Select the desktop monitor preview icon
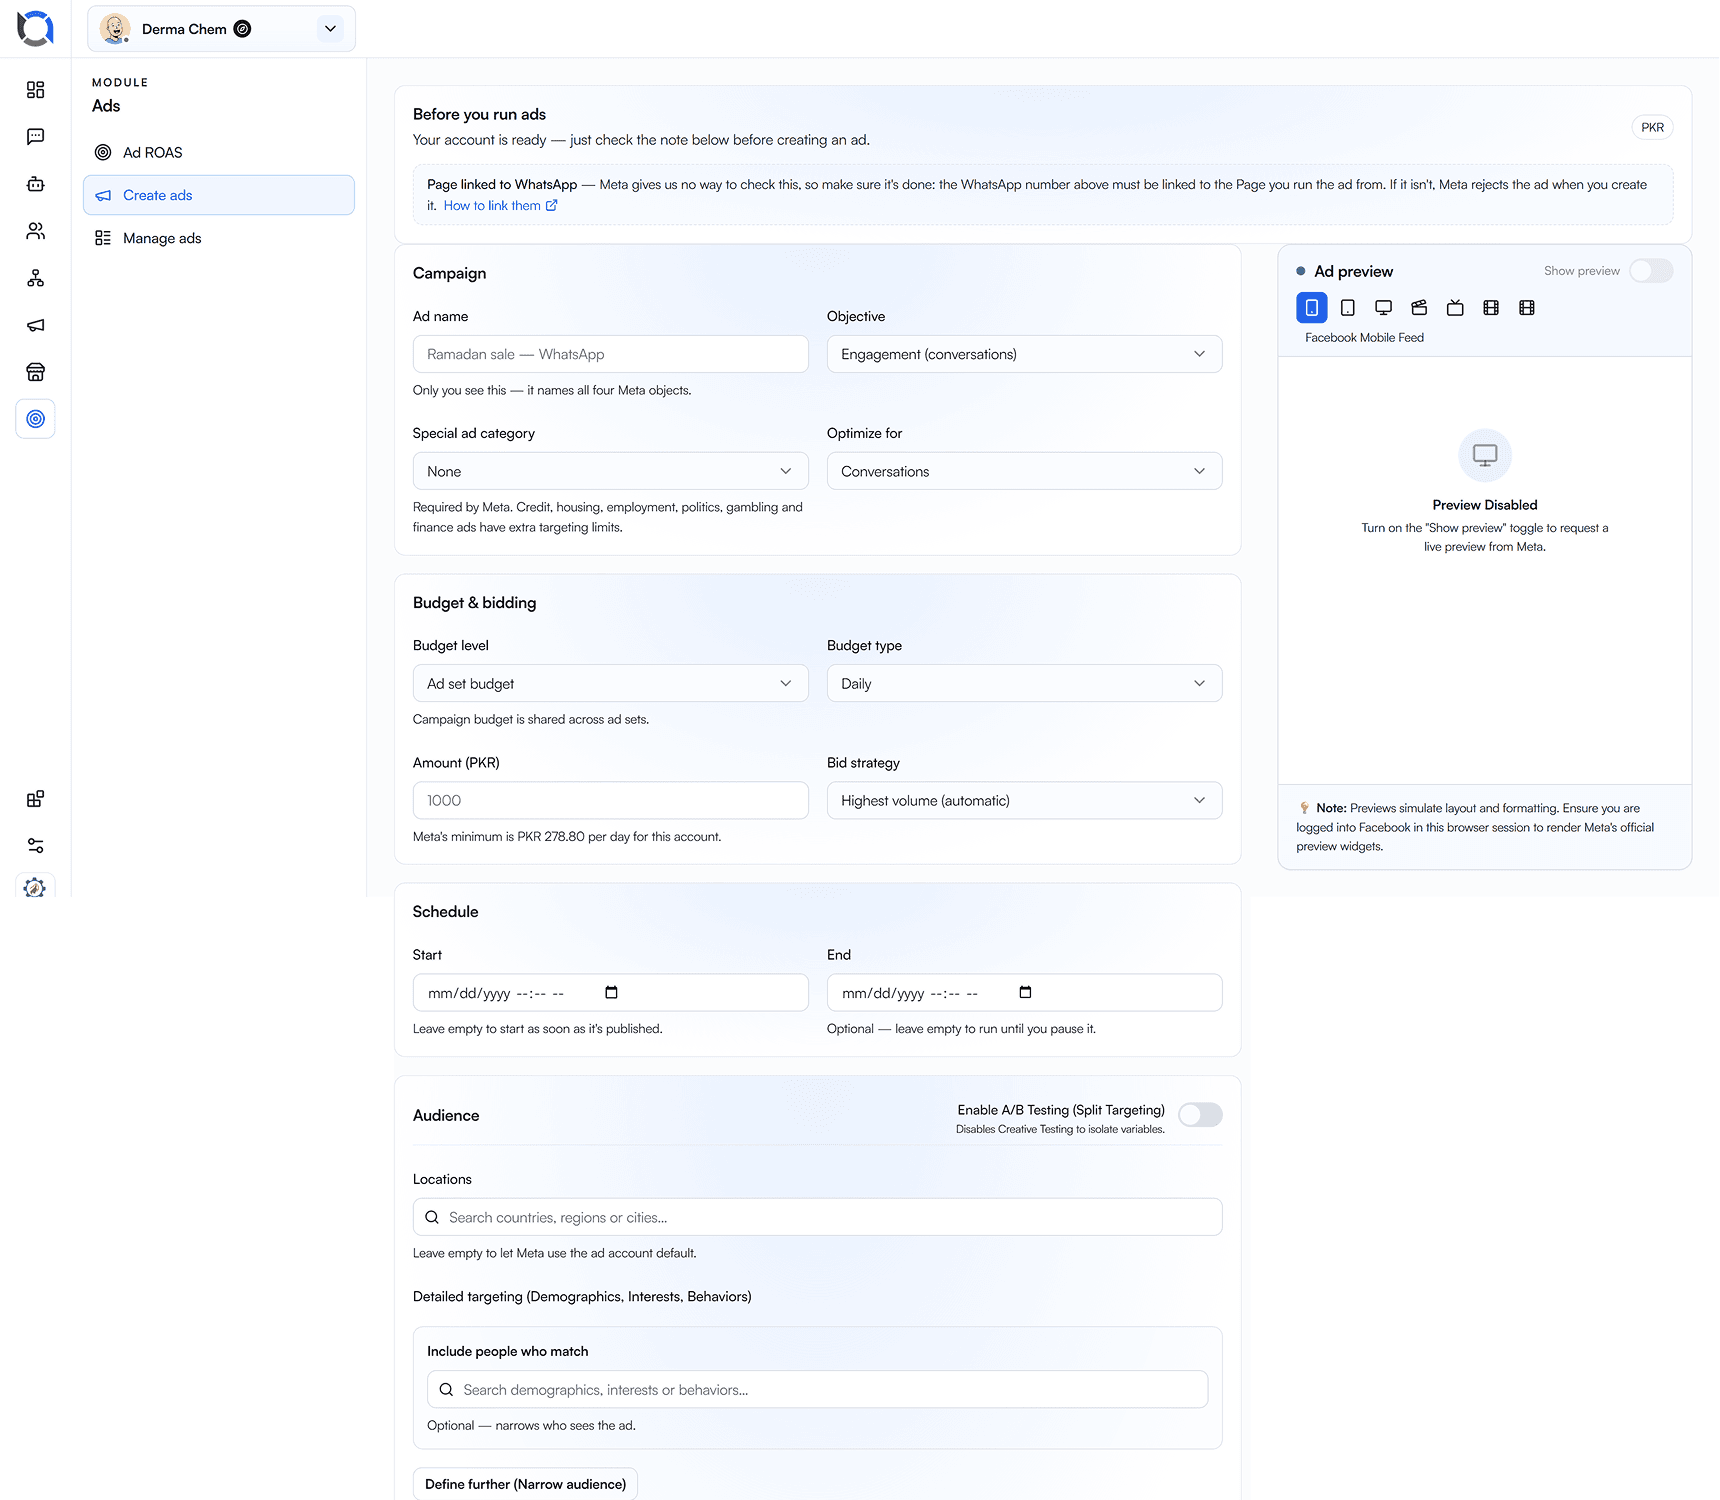This screenshot has width=1720, height=1500. (1383, 308)
